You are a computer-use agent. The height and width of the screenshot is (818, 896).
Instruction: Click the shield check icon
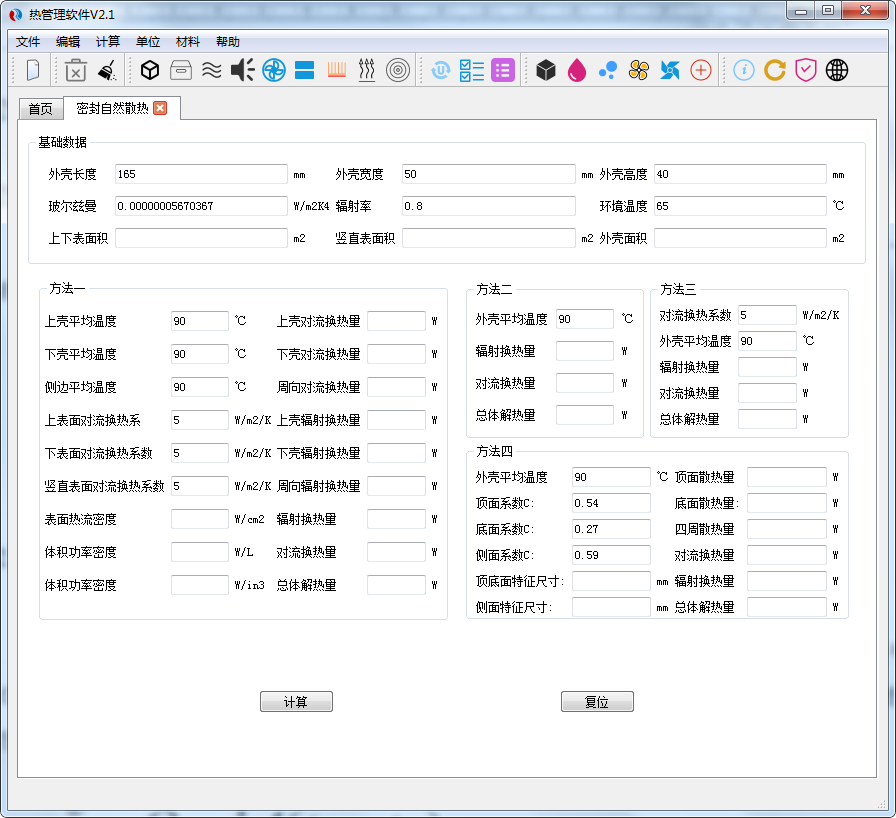(805, 70)
